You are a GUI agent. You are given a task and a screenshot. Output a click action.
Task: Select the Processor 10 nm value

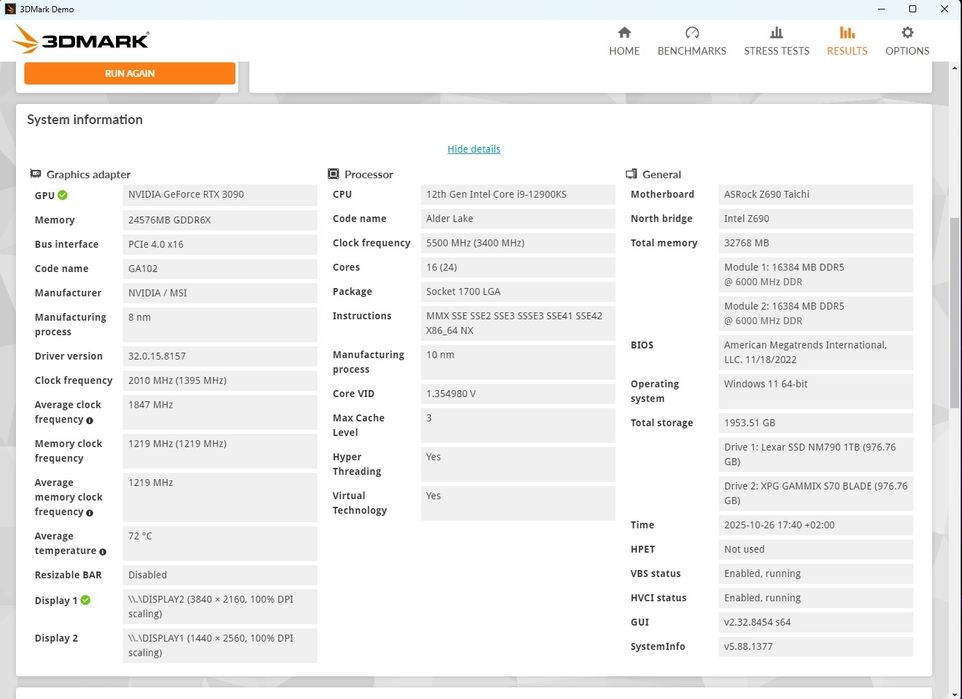click(x=518, y=362)
